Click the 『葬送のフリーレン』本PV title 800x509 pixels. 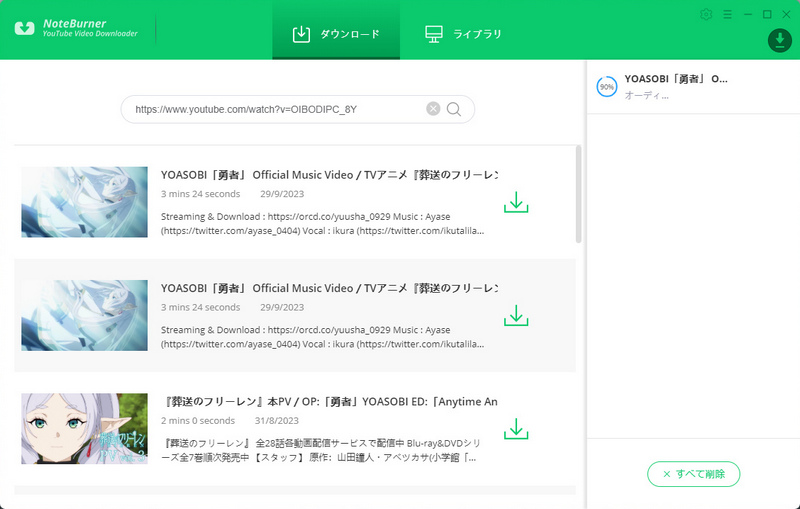pyautogui.click(x=329, y=402)
